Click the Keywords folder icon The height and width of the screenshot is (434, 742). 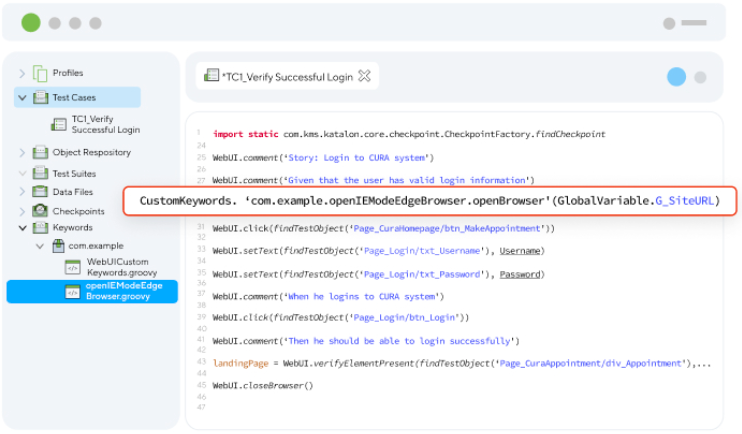click(40, 228)
